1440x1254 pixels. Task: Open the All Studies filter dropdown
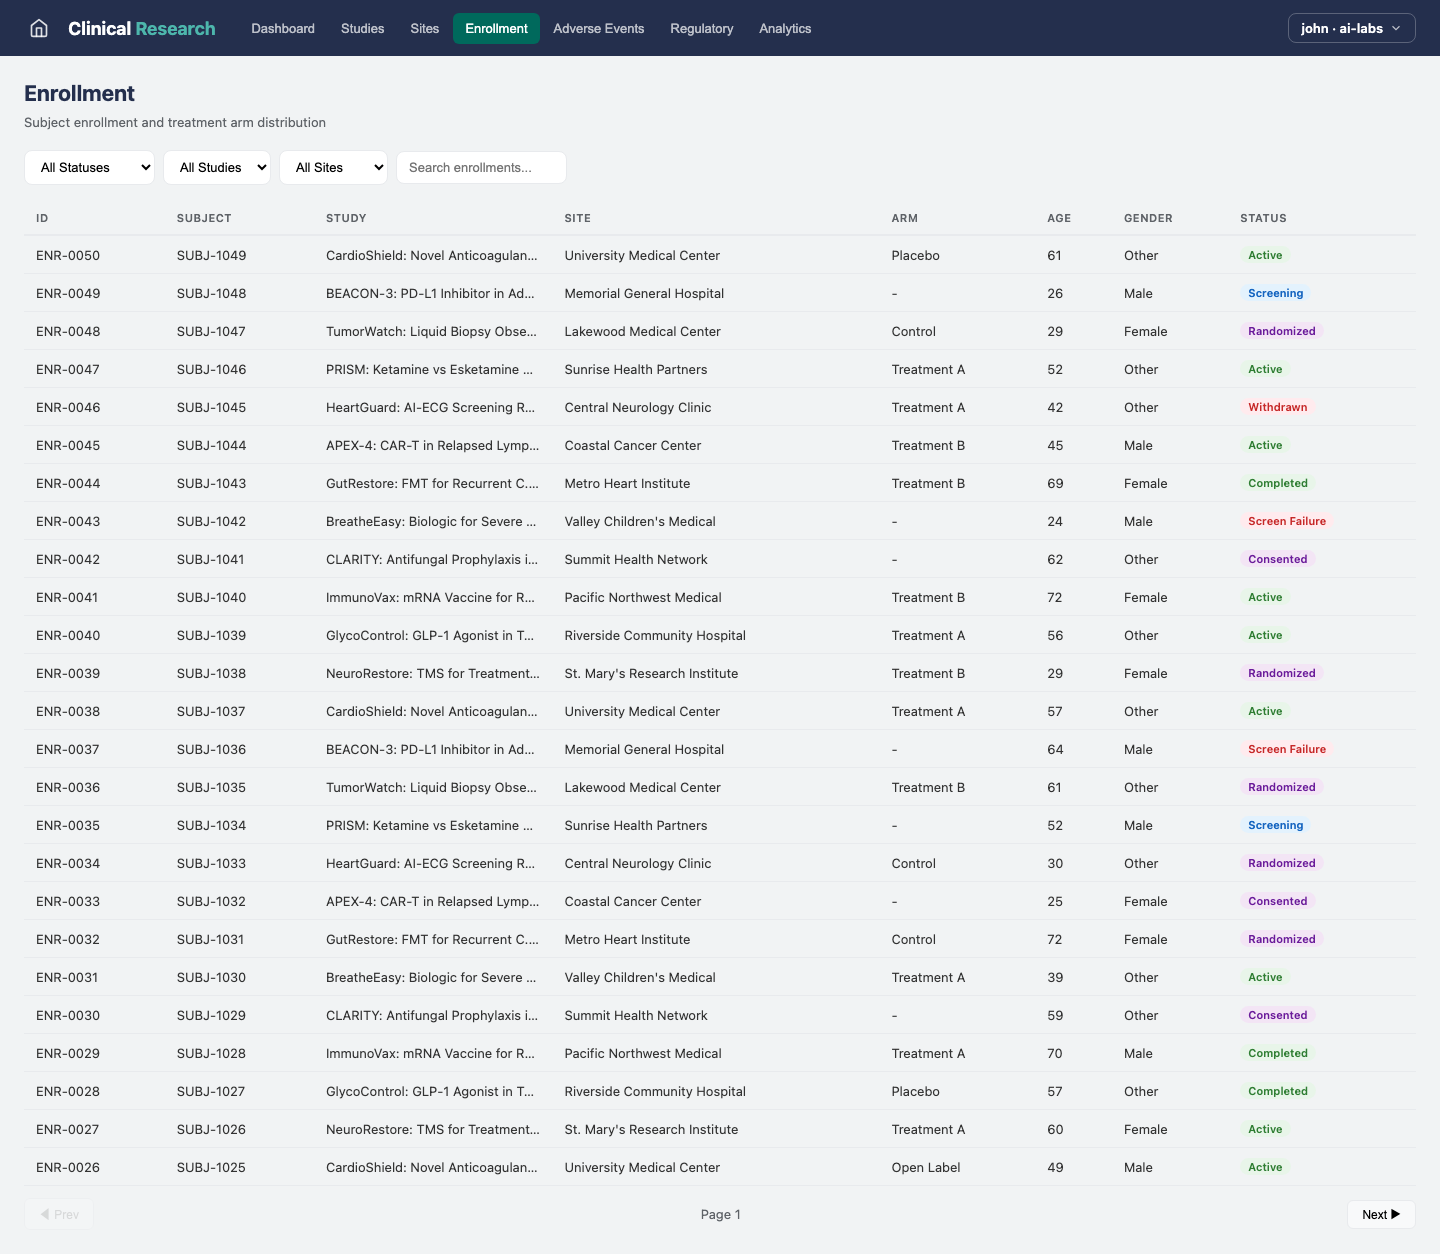click(x=217, y=167)
